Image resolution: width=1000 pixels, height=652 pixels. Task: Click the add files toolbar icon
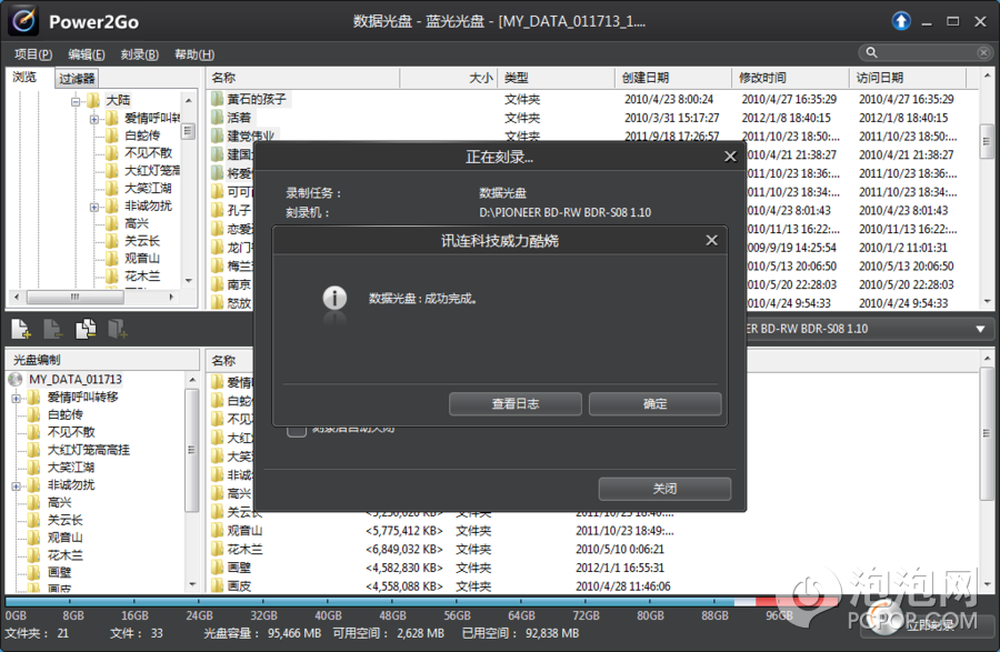(20, 329)
